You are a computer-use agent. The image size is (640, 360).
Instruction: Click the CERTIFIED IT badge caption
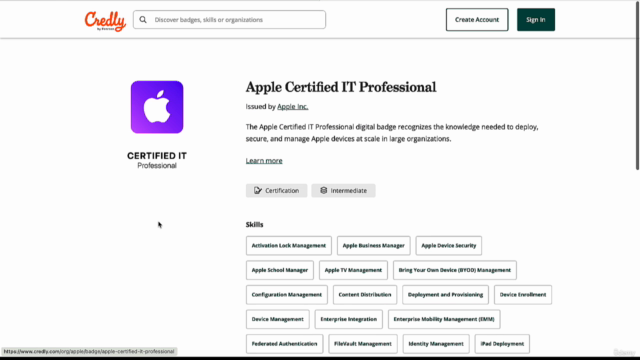coord(157,156)
